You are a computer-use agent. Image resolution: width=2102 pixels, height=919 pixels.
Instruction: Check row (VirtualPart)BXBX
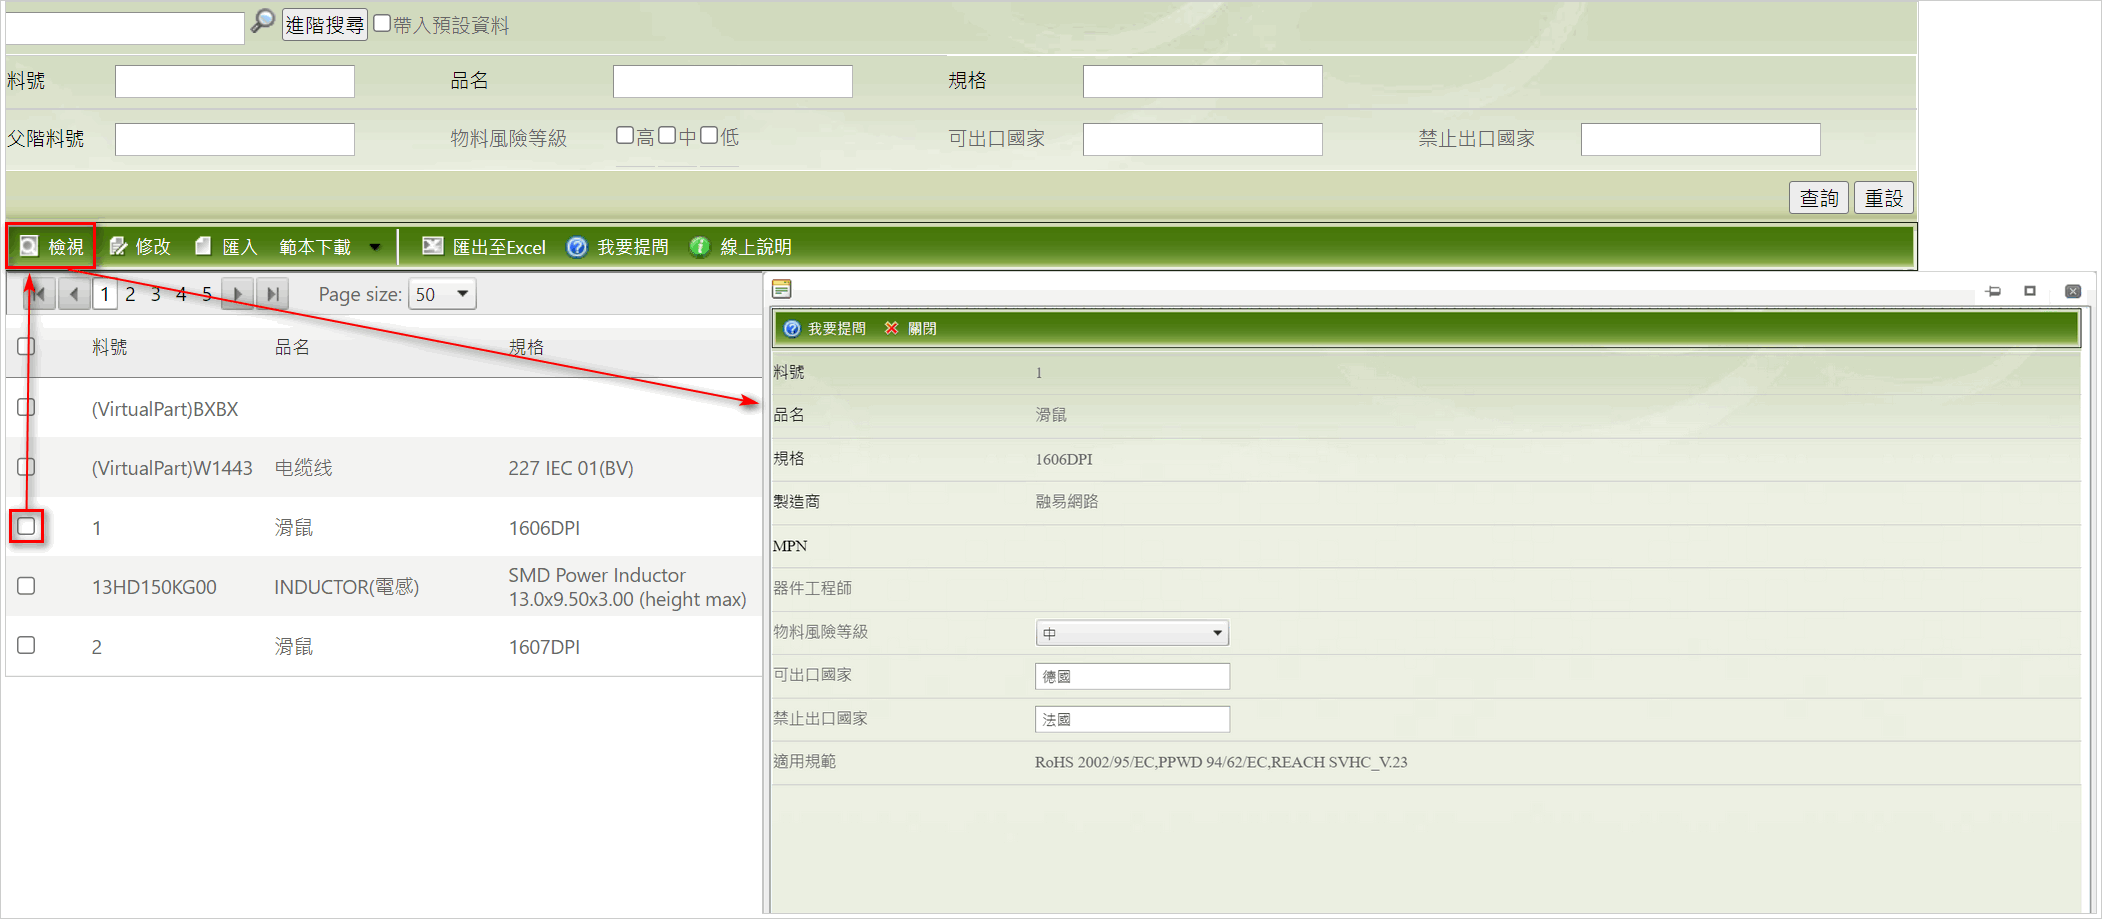point(26,407)
